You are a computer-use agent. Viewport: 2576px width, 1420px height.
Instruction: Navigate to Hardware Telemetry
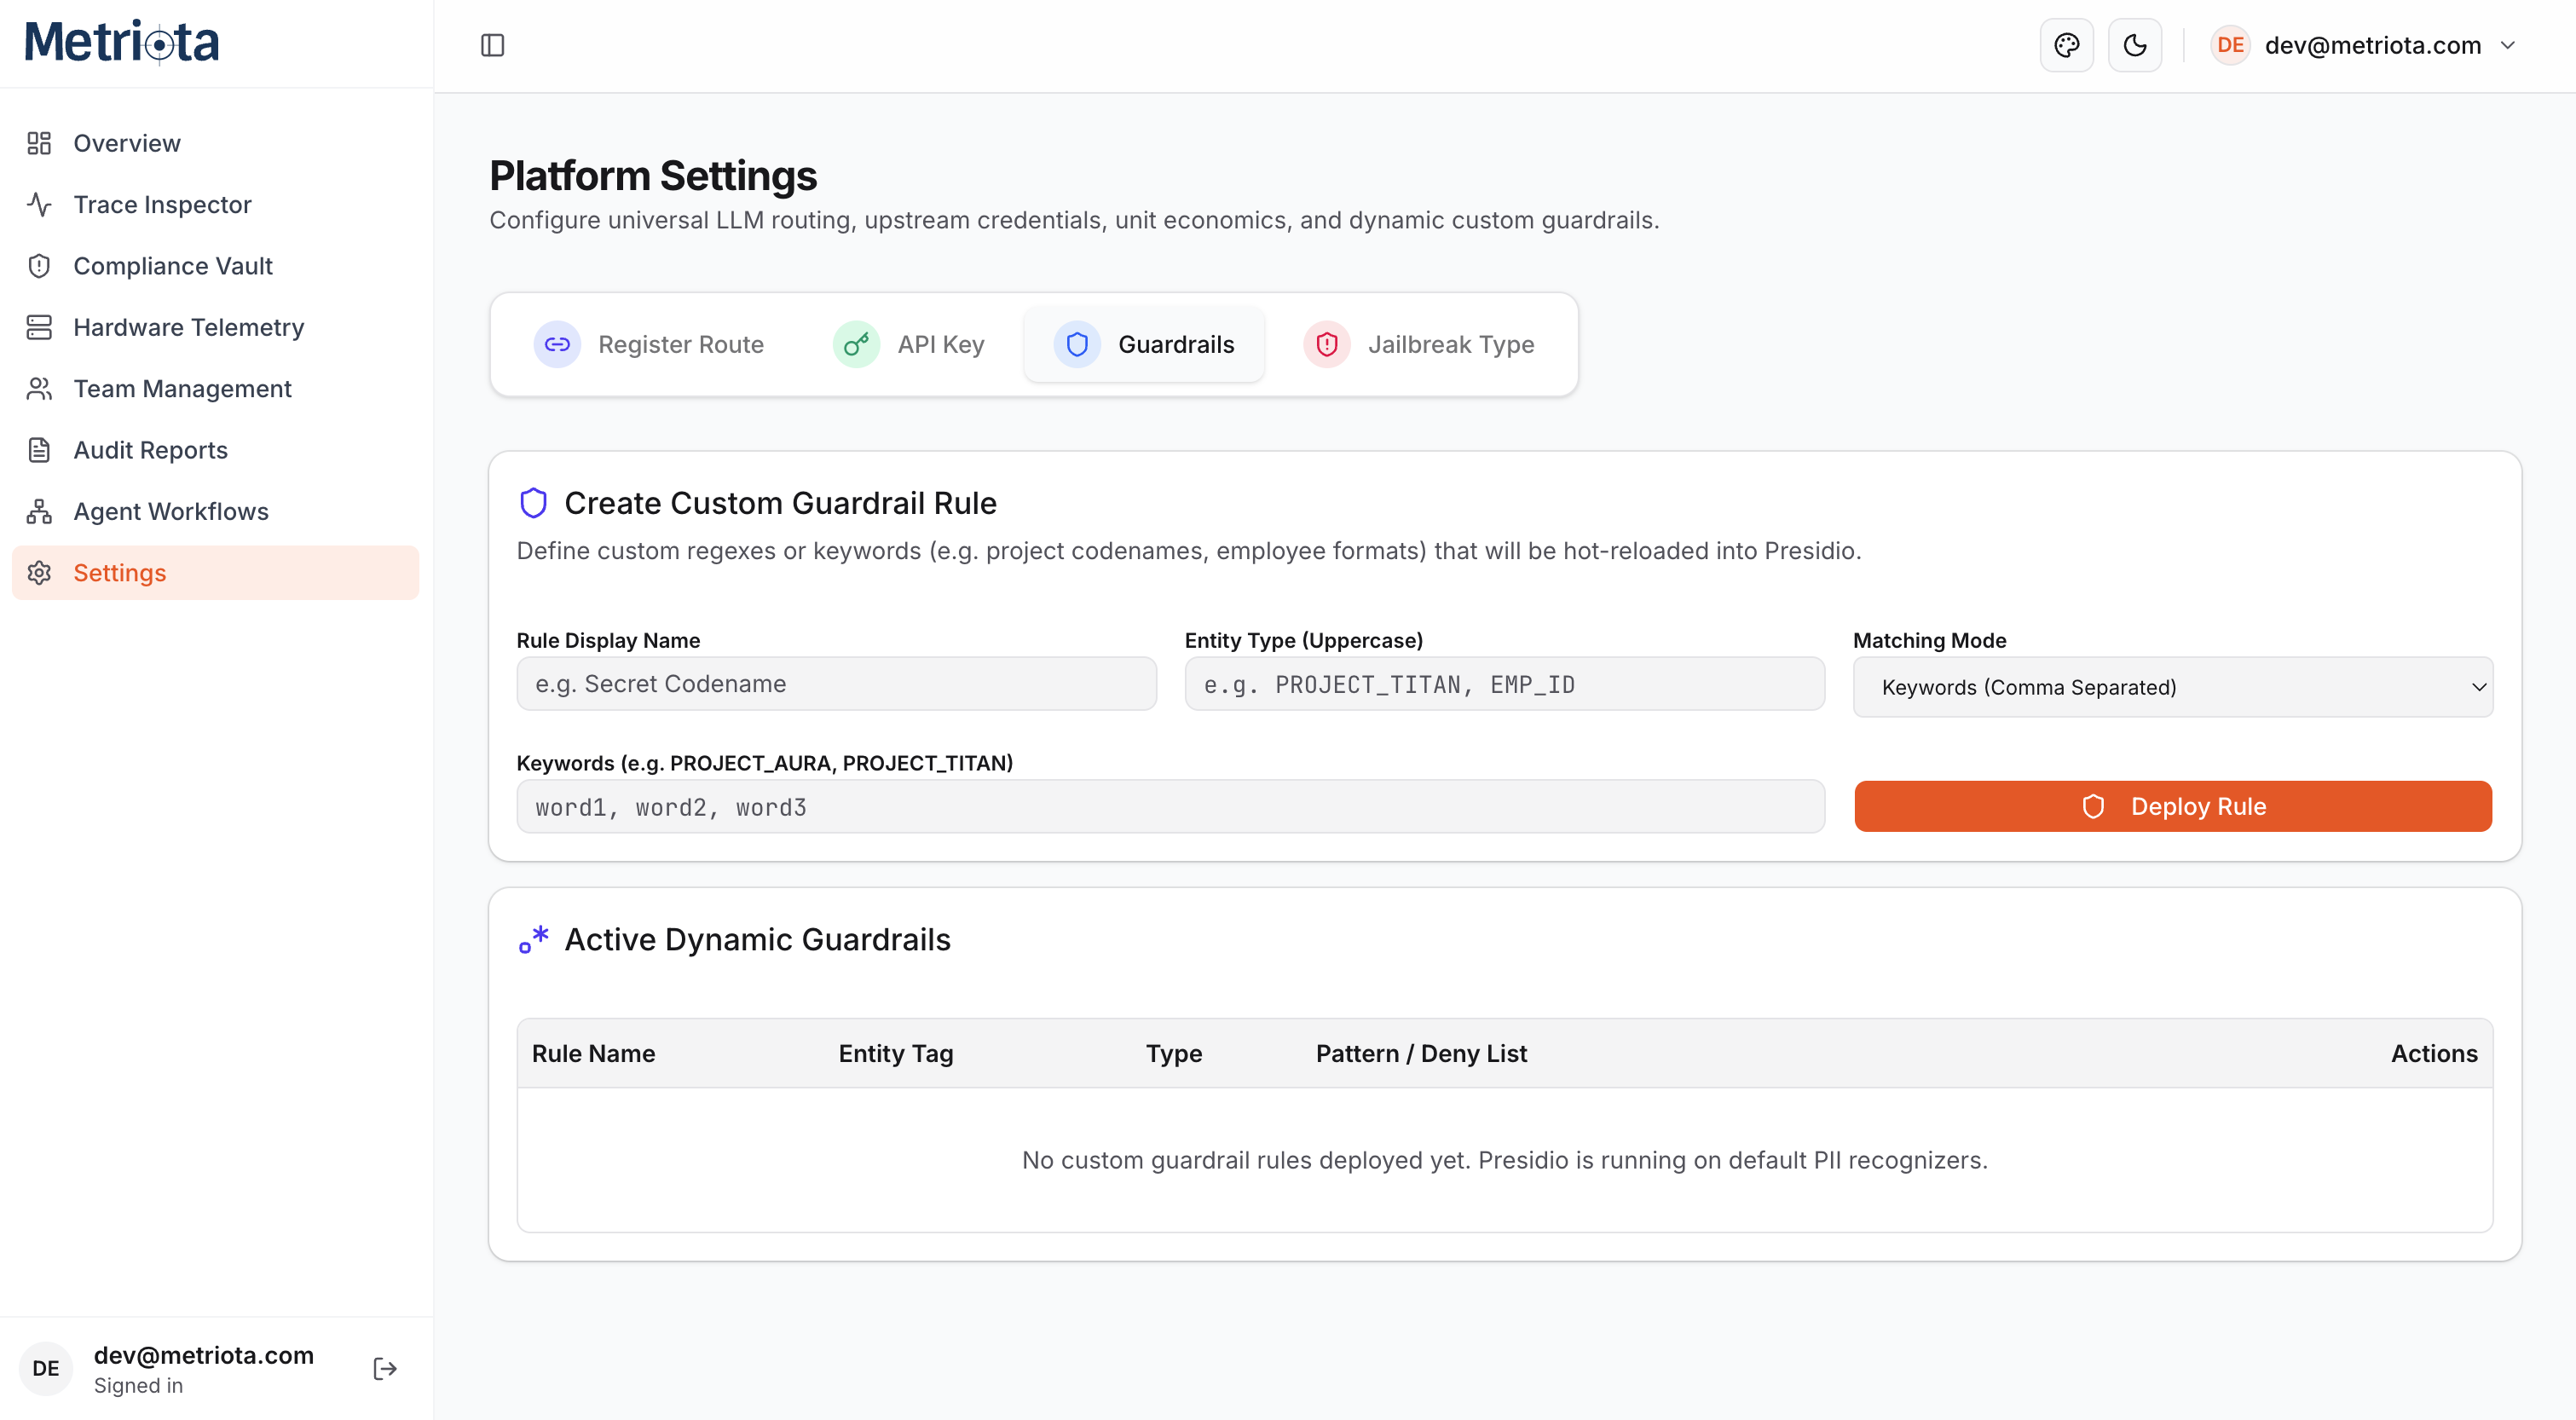pyautogui.click(x=215, y=327)
